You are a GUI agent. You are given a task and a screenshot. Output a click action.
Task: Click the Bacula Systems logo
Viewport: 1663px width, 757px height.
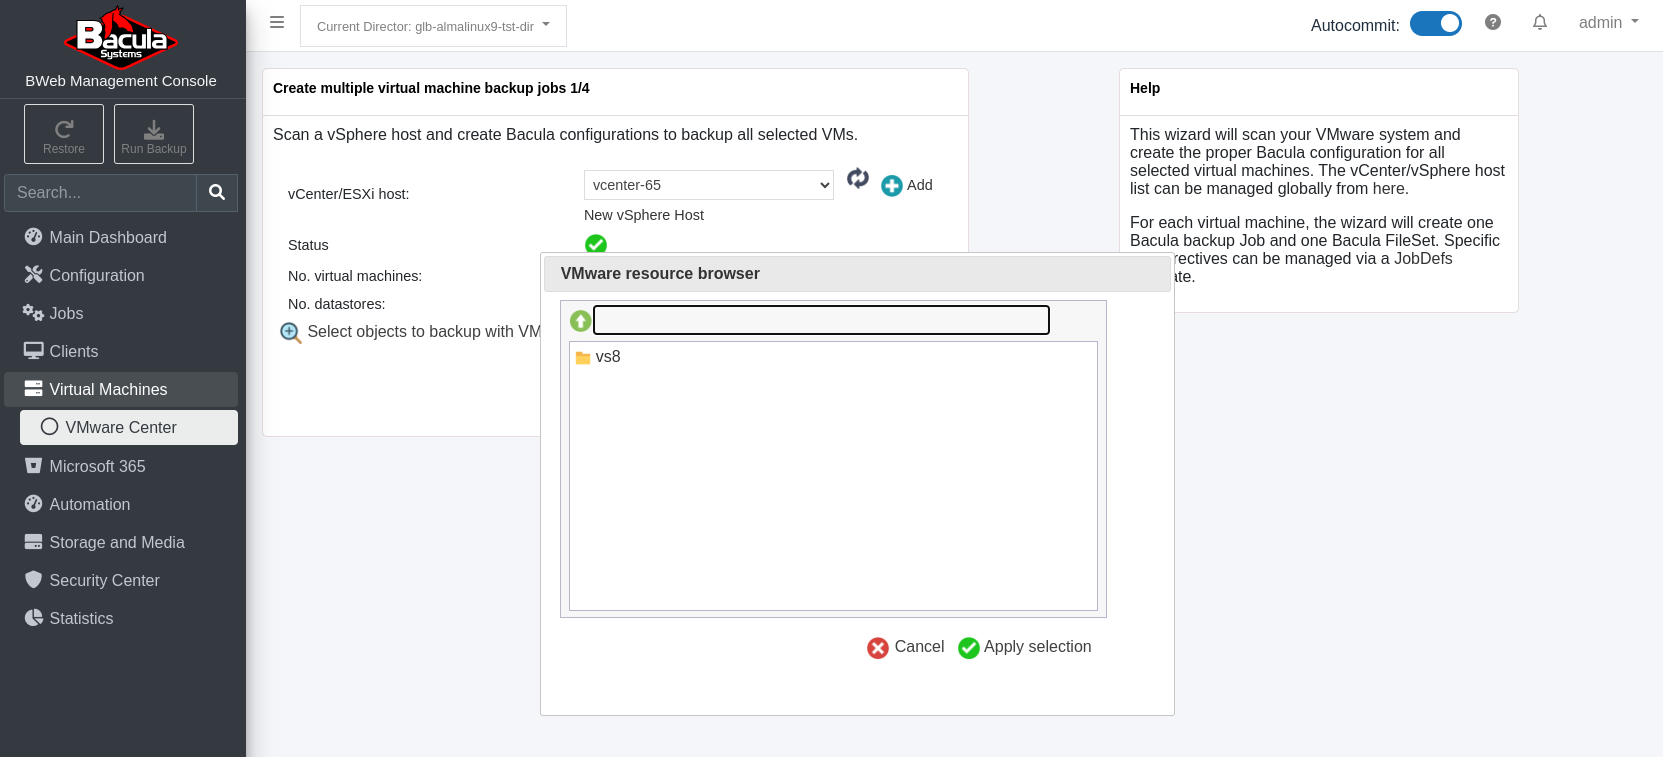click(121, 37)
